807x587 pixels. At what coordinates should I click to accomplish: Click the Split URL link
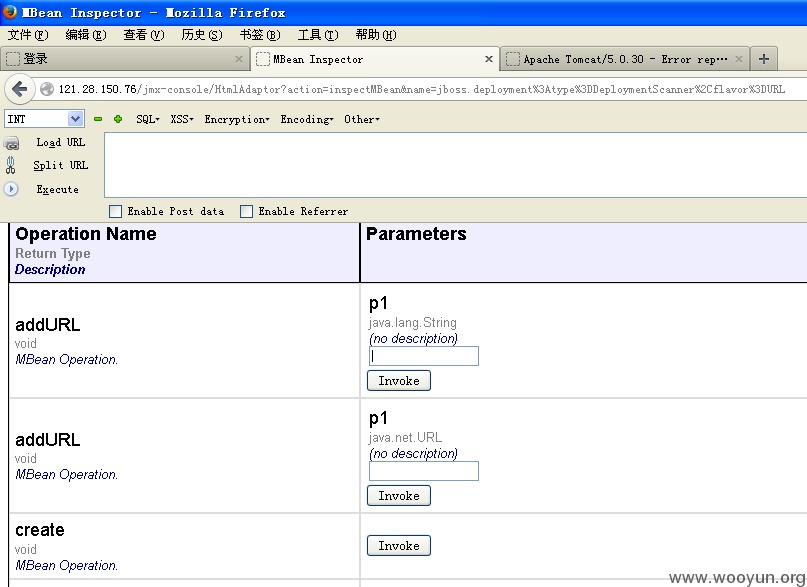[x=61, y=165]
